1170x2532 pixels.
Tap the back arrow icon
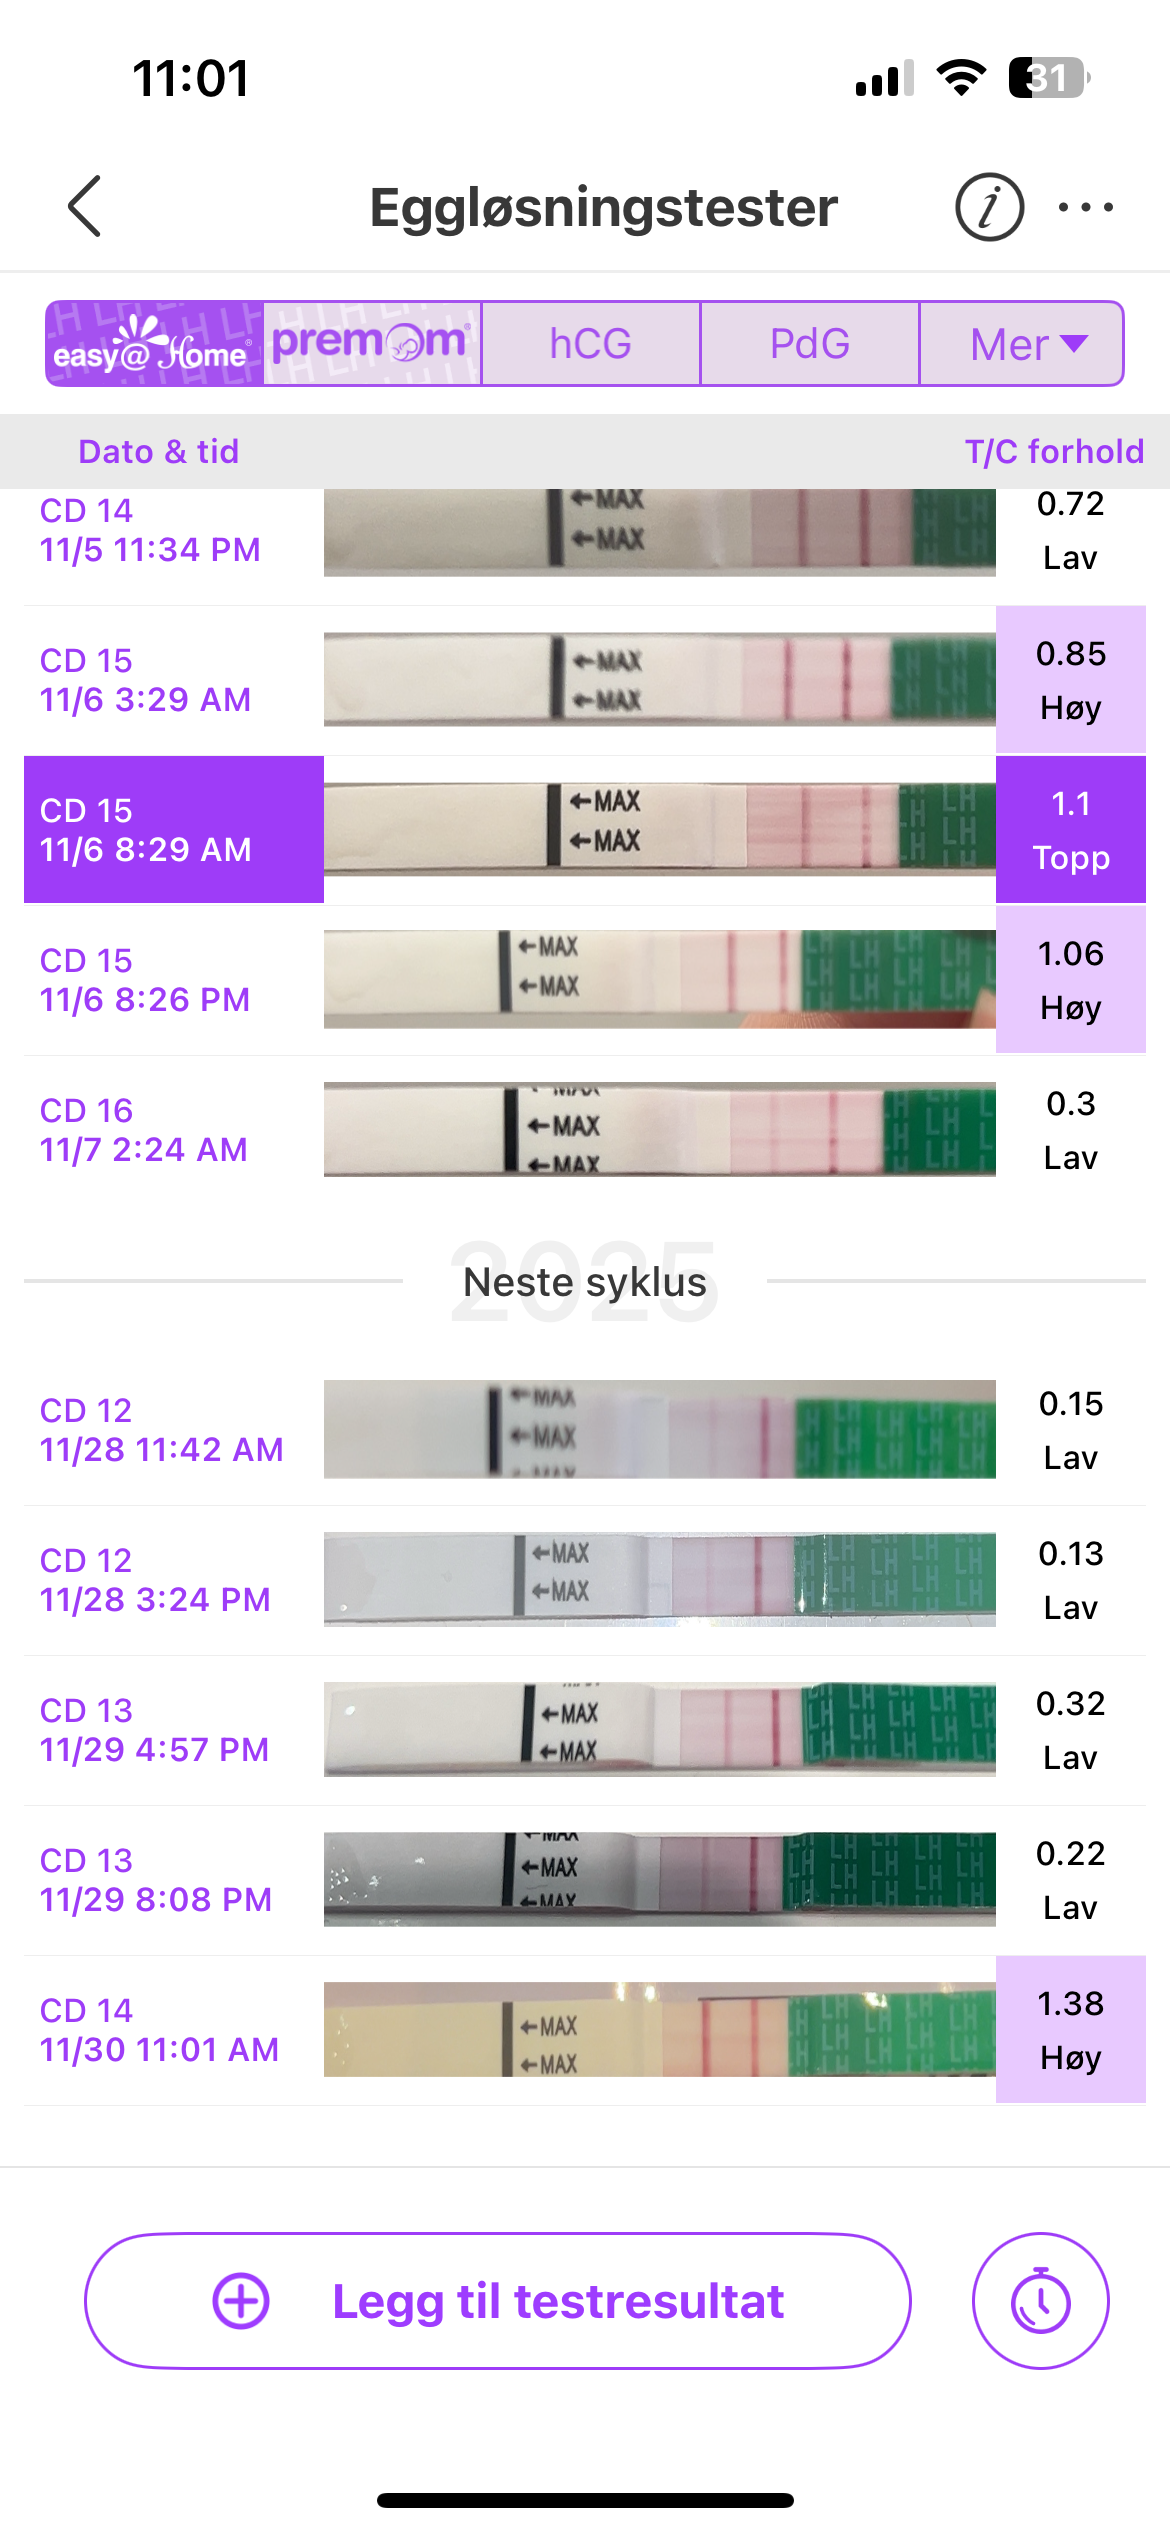coord(85,207)
